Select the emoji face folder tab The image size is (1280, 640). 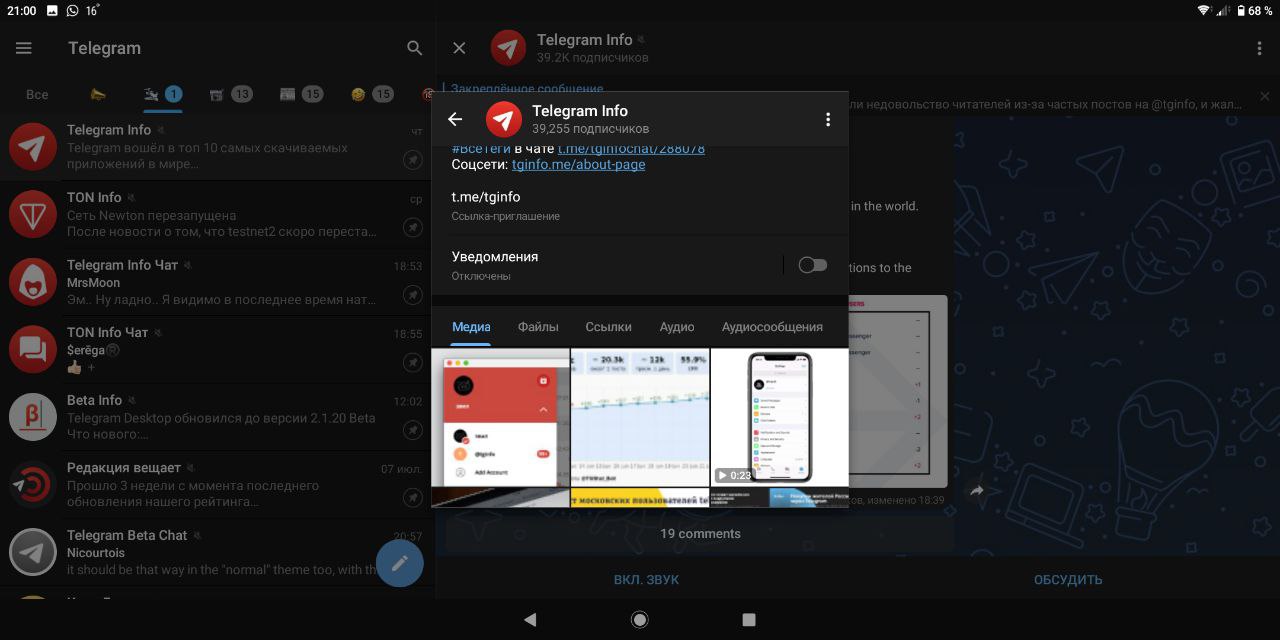pyautogui.click(x=371, y=94)
